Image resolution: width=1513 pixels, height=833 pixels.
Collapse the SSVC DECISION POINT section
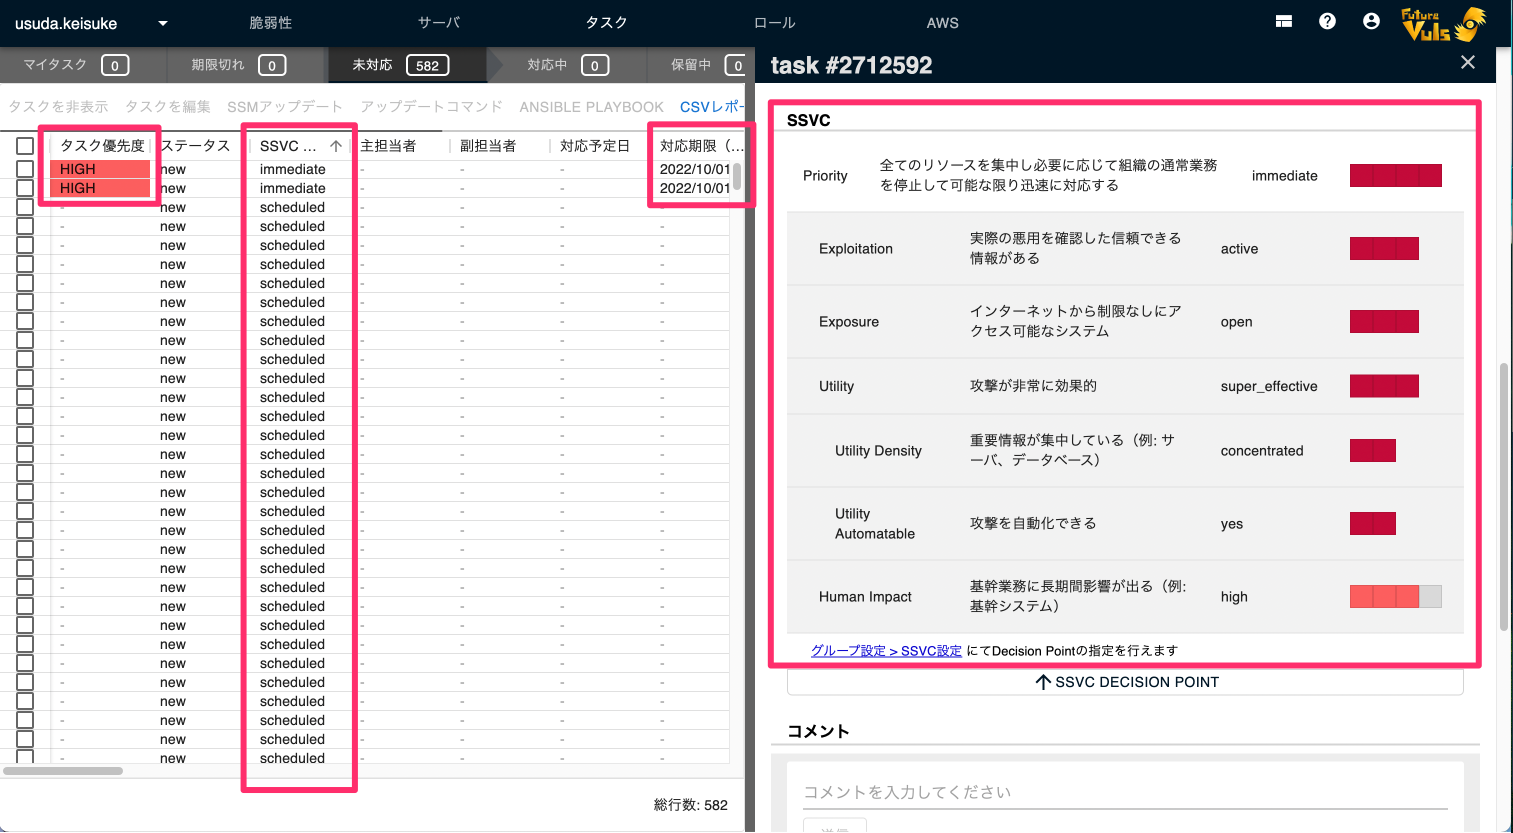[1126, 681]
